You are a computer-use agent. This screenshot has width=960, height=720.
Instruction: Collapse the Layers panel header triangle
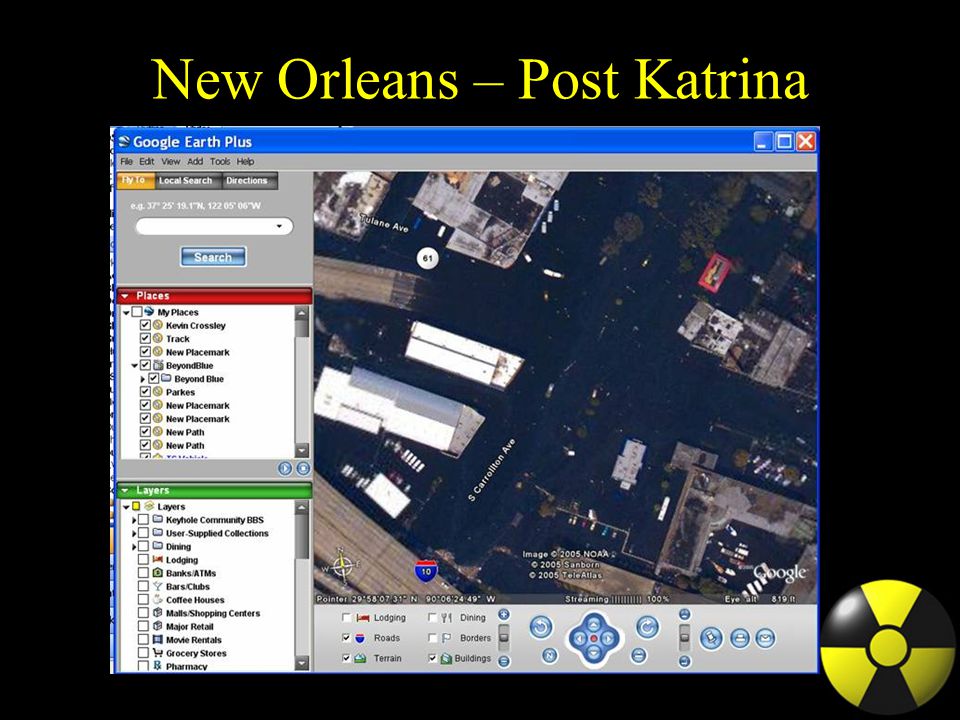pyautogui.click(x=126, y=490)
